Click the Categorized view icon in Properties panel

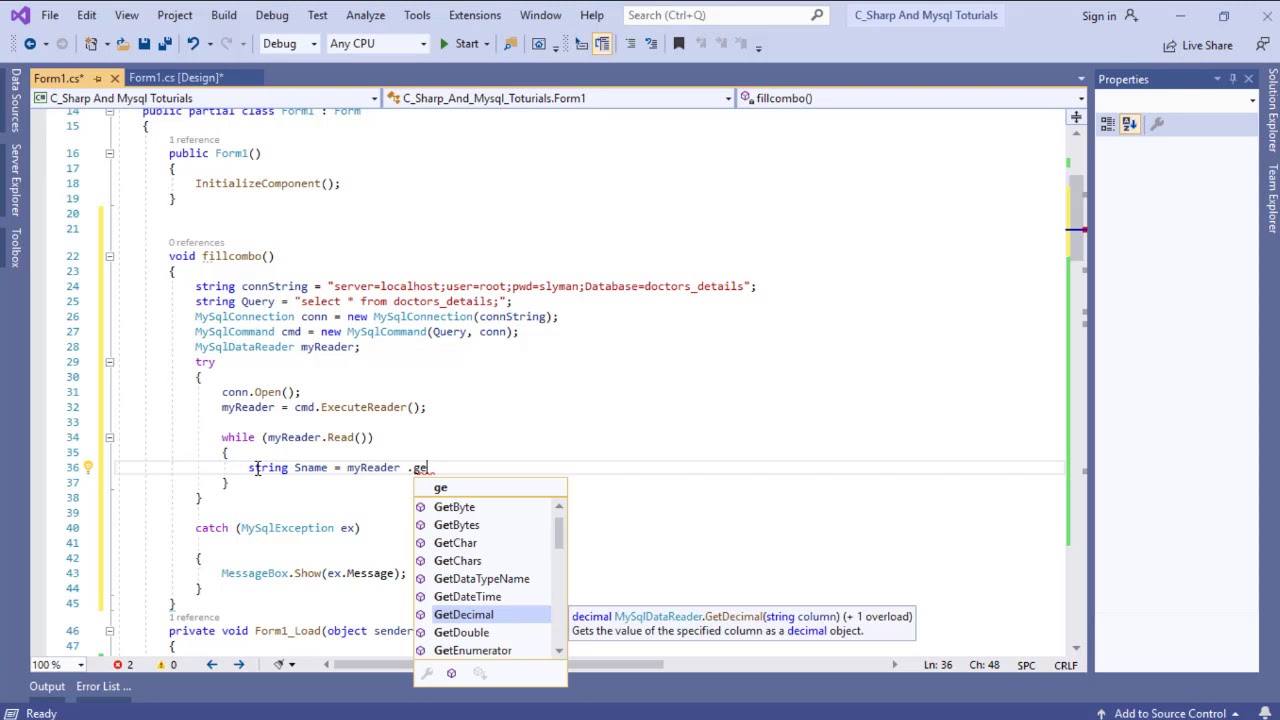coord(1108,124)
